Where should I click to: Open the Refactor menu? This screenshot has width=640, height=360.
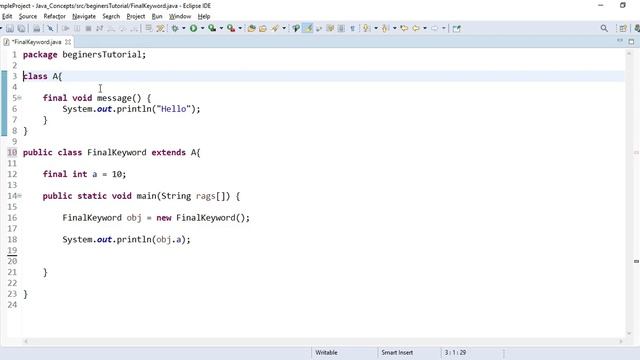pos(55,16)
